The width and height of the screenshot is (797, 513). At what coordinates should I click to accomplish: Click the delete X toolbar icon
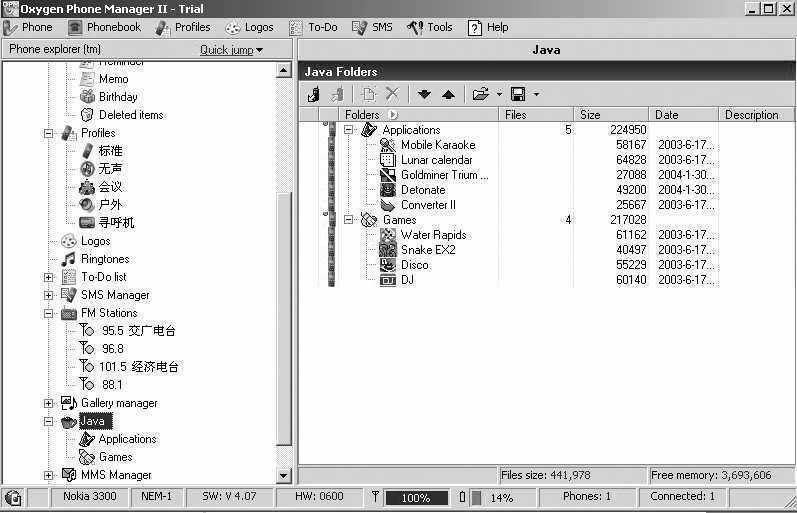(x=392, y=94)
